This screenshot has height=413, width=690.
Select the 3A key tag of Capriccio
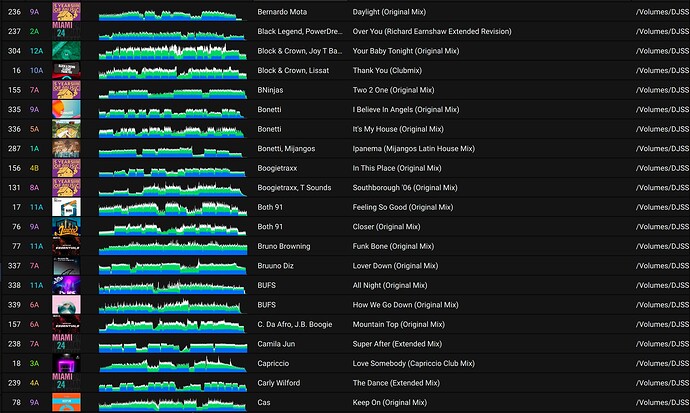(35, 363)
